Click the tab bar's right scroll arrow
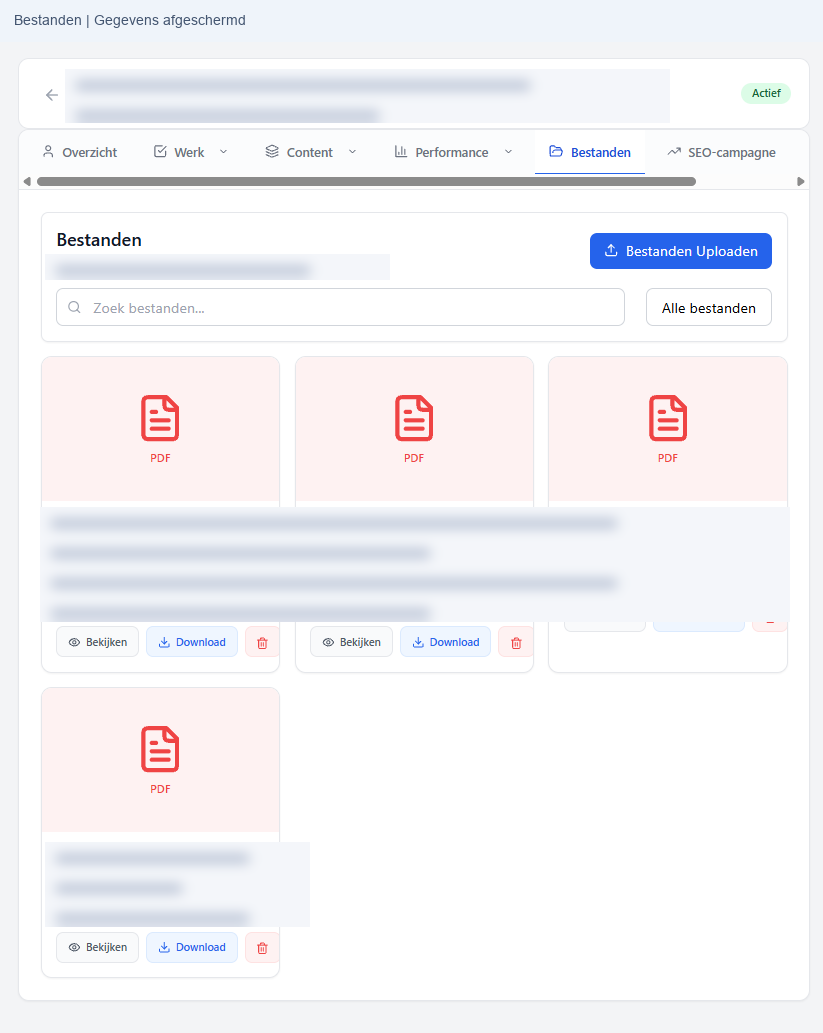The height and width of the screenshot is (1033, 823). pyautogui.click(x=801, y=181)
